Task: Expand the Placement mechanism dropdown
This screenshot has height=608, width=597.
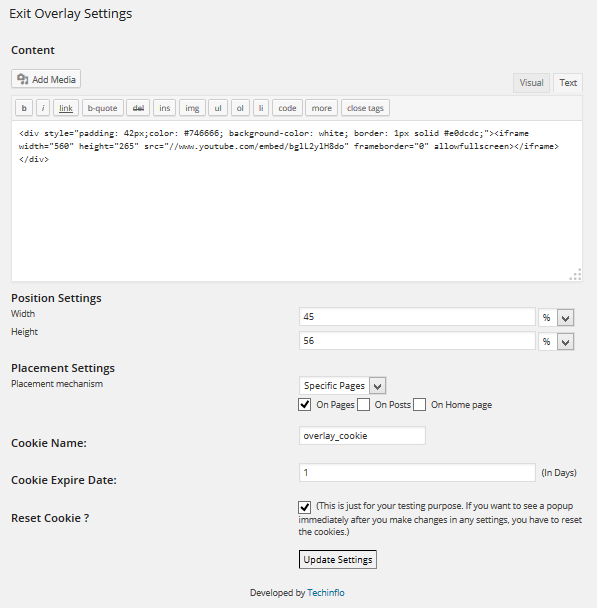Action: (342, 386)
